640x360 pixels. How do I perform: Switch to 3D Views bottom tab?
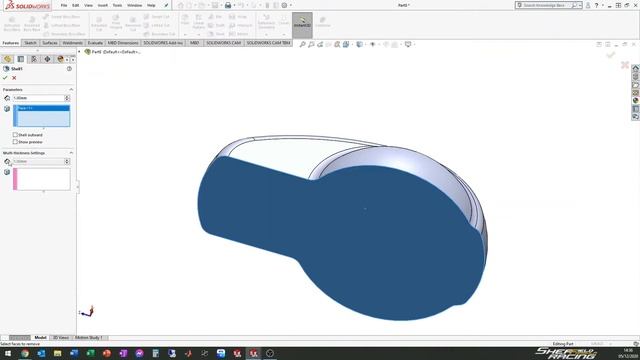point(61,338)
